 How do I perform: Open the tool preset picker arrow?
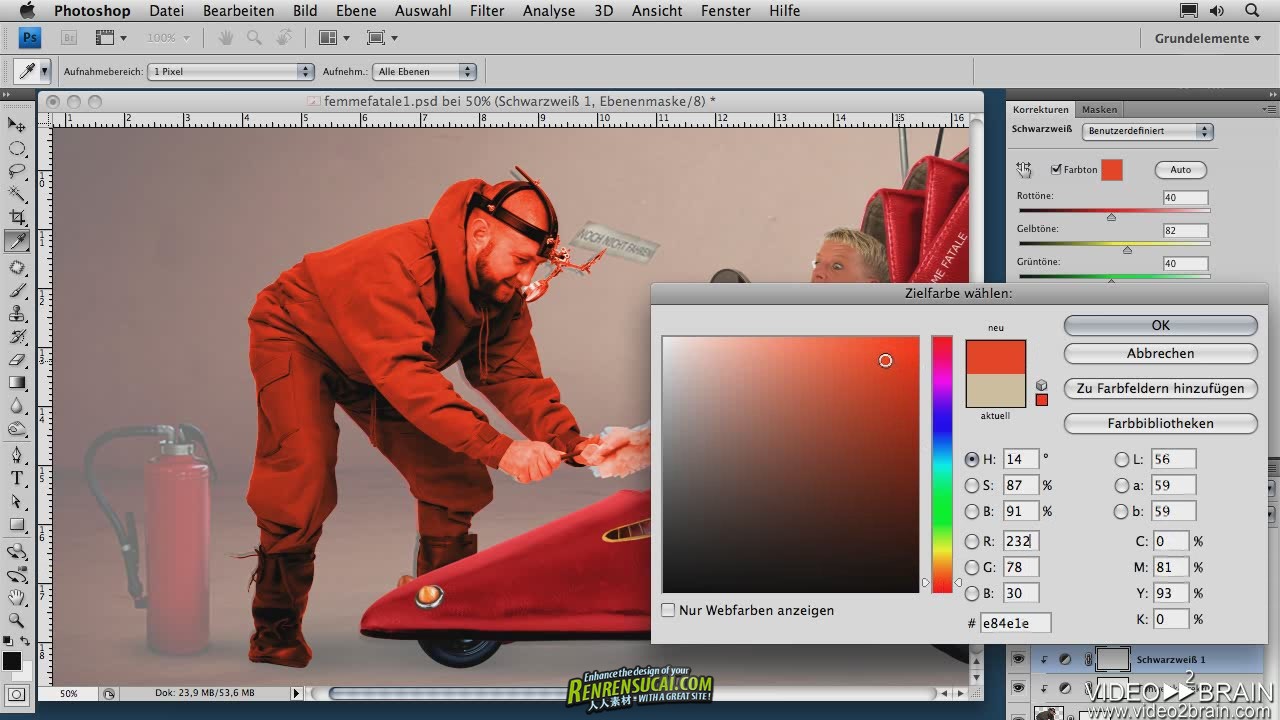pos(43,71)
